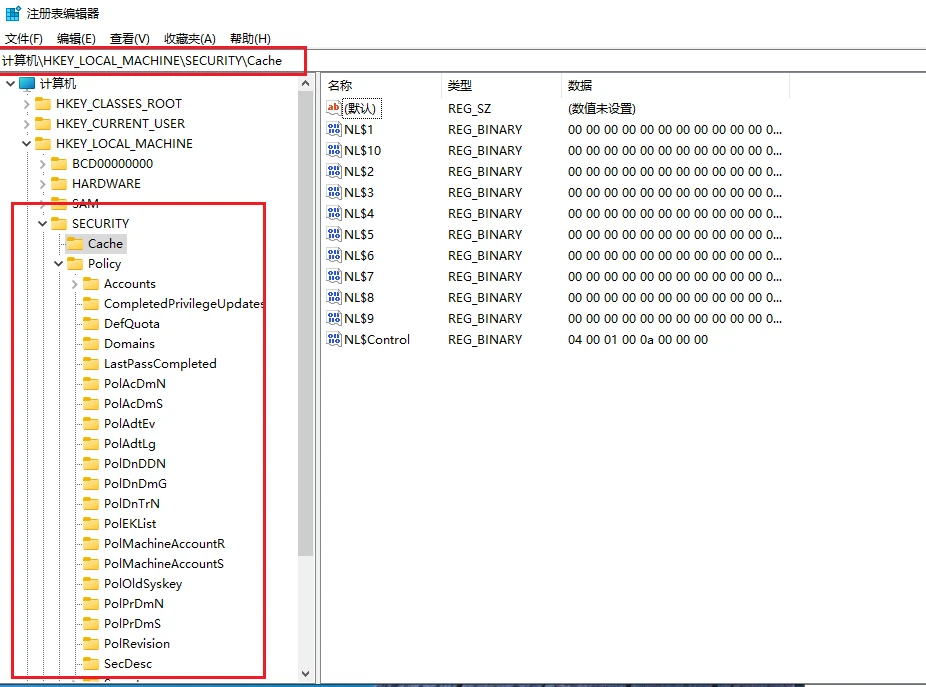Click the folder icon of SecDesc
This screenshot has height=687, width=926.
[91, 663]
